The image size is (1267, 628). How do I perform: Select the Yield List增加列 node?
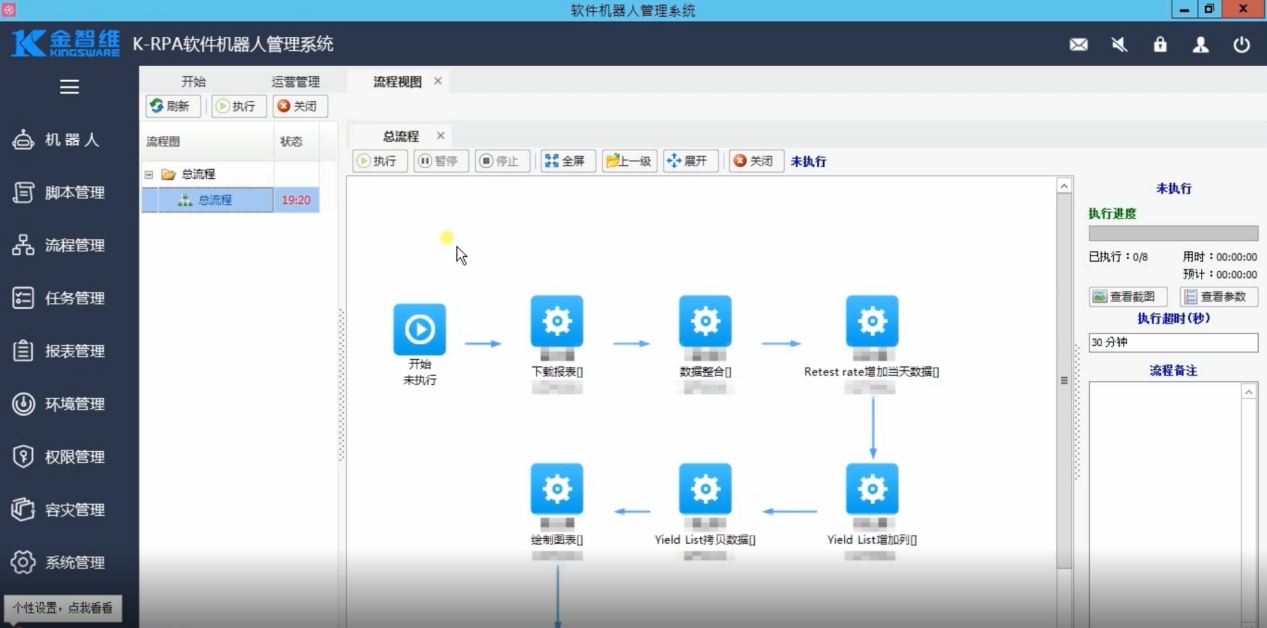click(872, 489)
